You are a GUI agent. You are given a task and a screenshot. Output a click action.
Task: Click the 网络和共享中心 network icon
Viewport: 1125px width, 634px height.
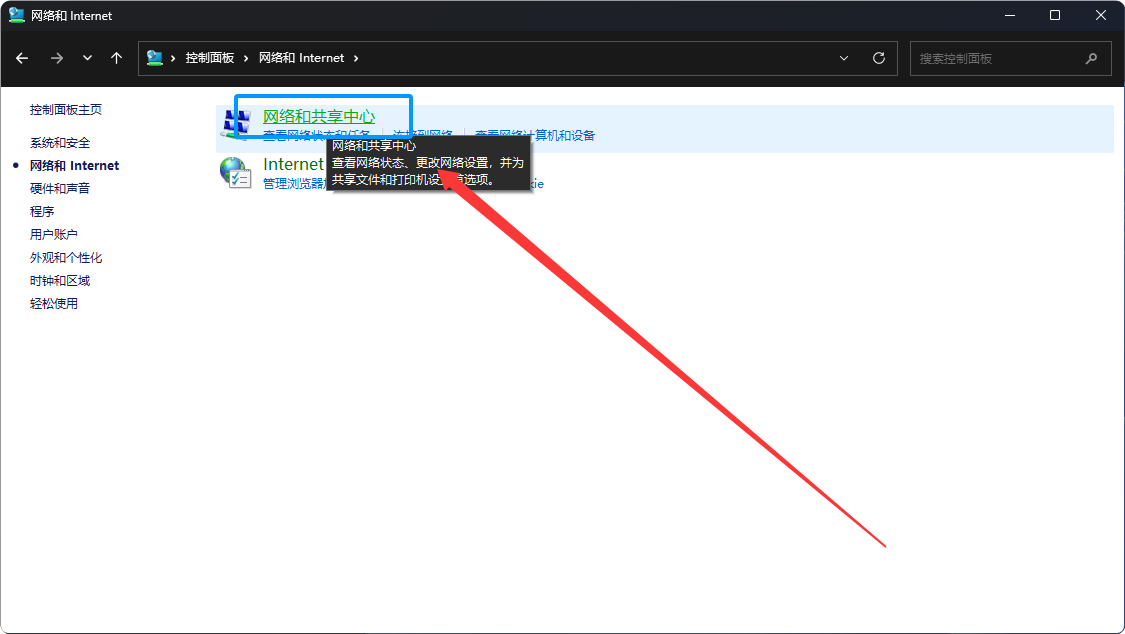coord(235,124)
